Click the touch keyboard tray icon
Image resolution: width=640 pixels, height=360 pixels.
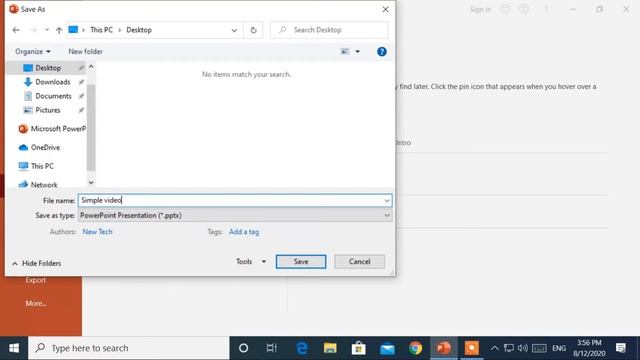tap(539, 348)
